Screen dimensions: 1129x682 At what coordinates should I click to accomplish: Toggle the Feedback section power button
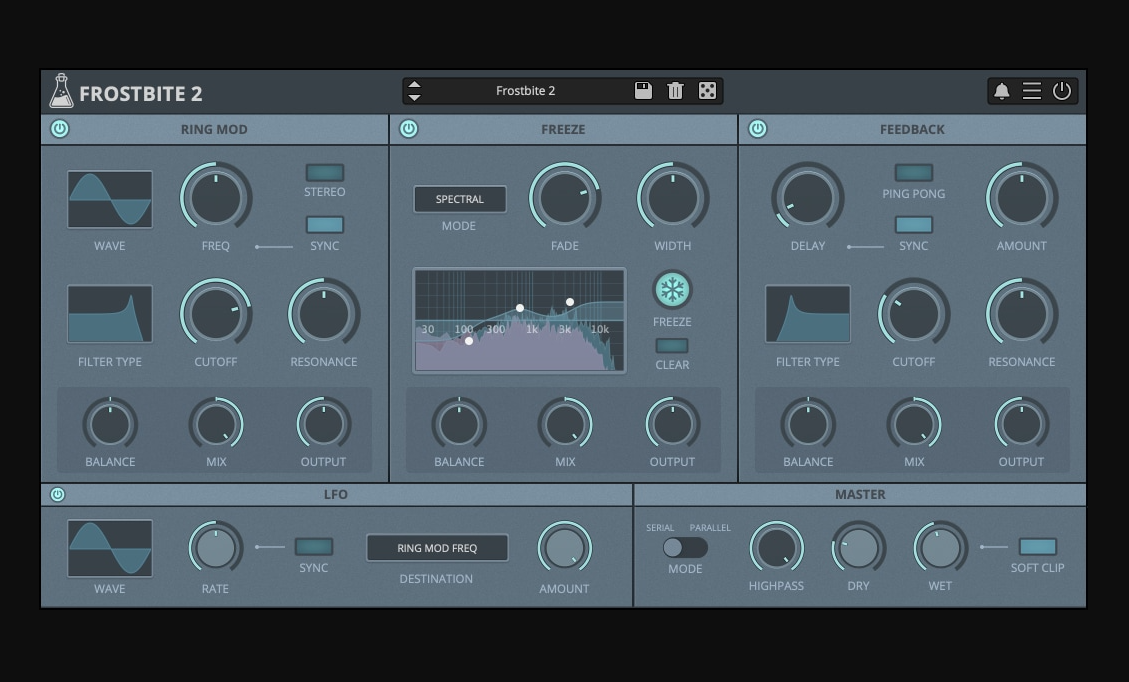click(758, 129)
